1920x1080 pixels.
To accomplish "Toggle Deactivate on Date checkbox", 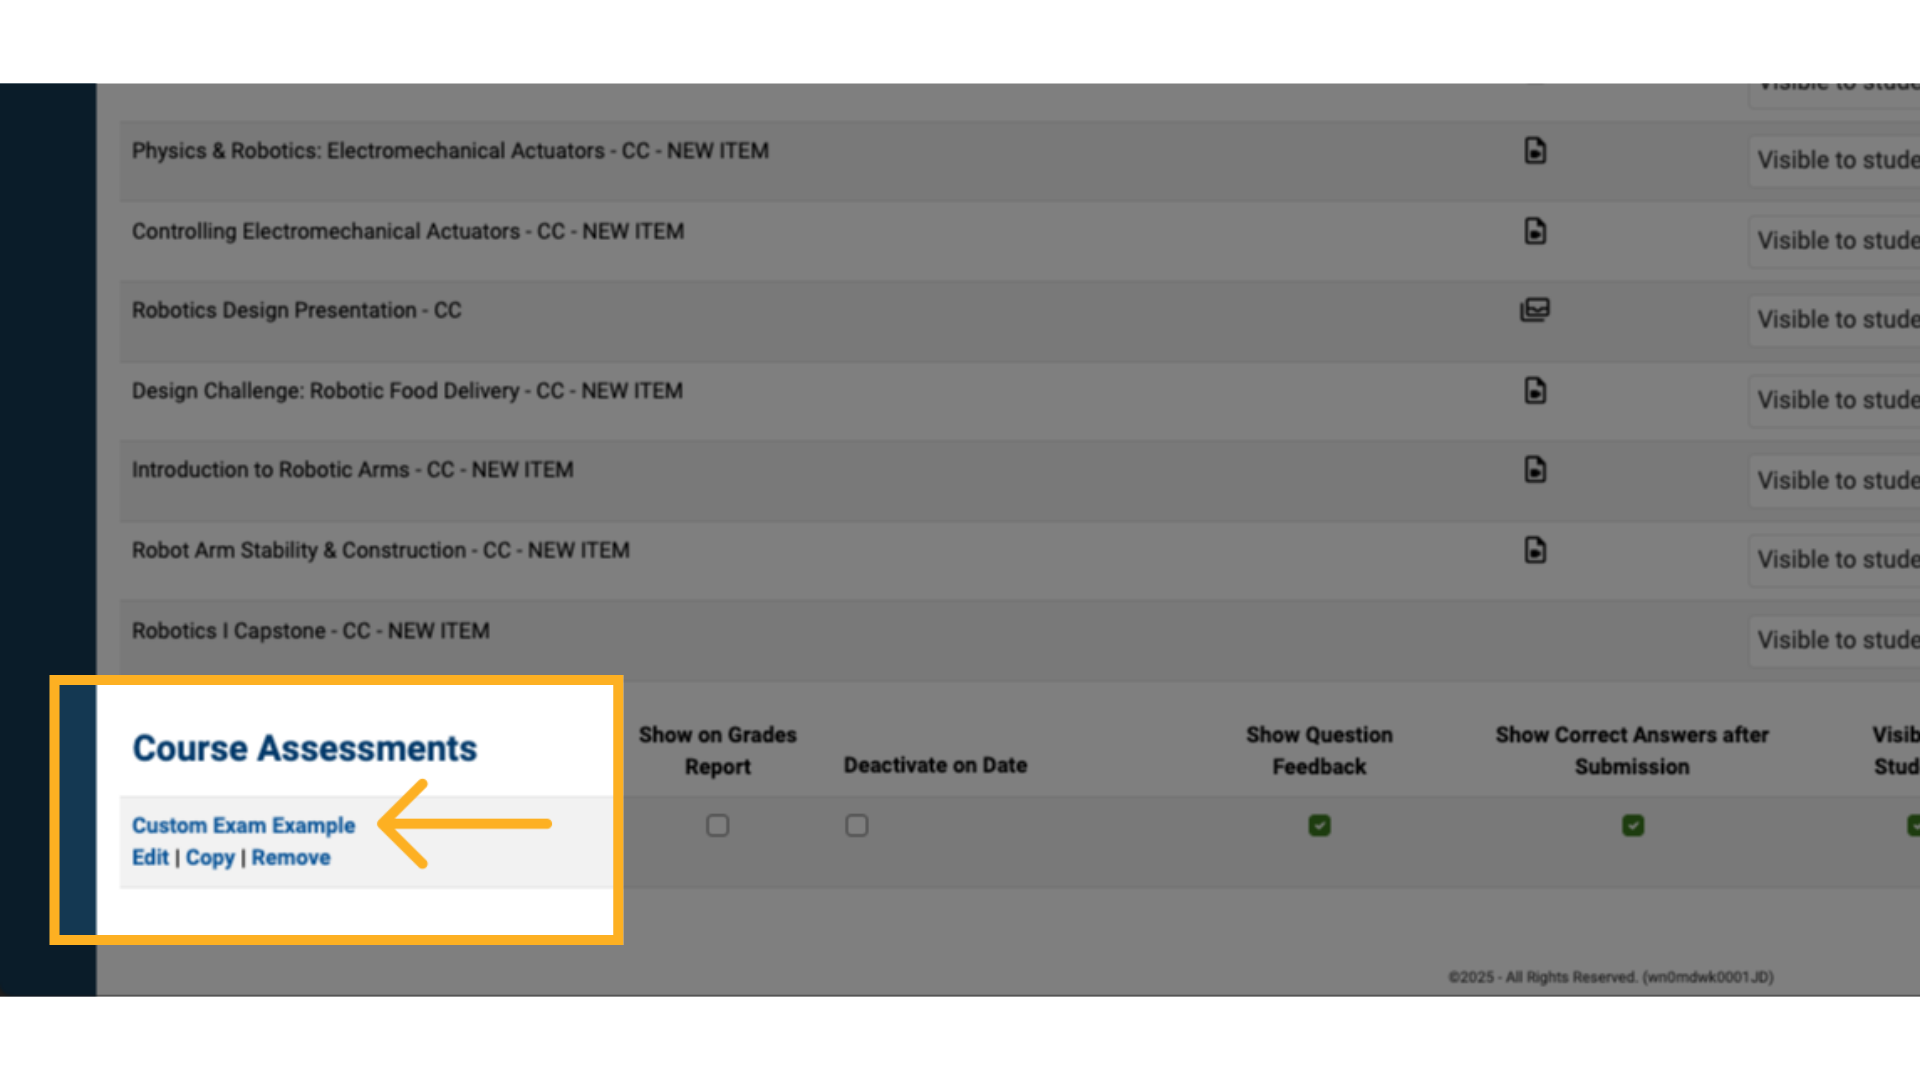I will (x=857, y=825).
